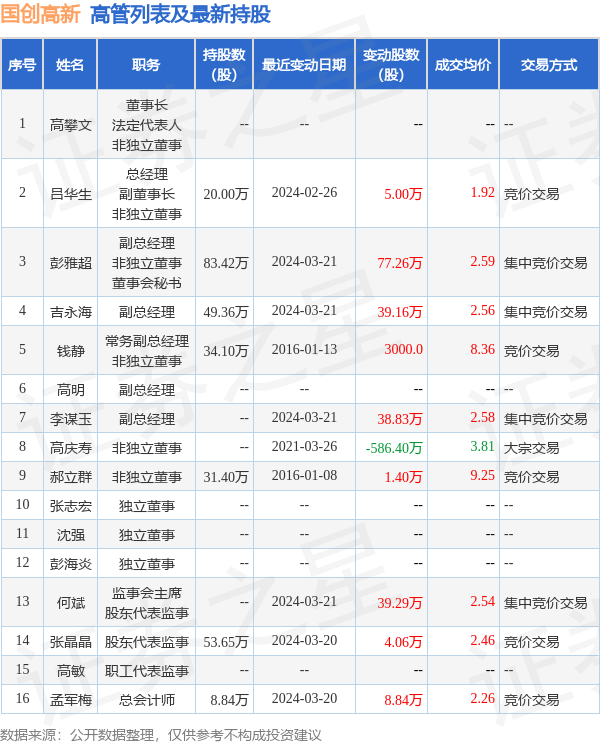Click holdings value 83.42万
This screenshot has height=744, width=600.
(x=226, y=263)
